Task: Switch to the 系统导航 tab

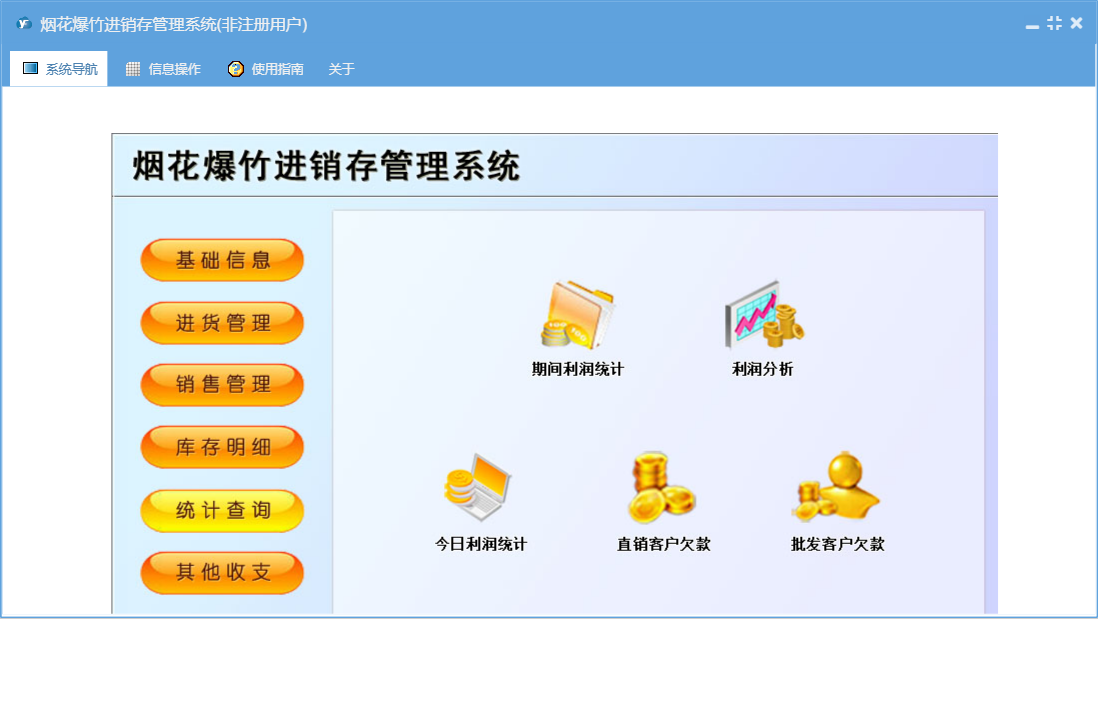Action: [x=60, y=69]
